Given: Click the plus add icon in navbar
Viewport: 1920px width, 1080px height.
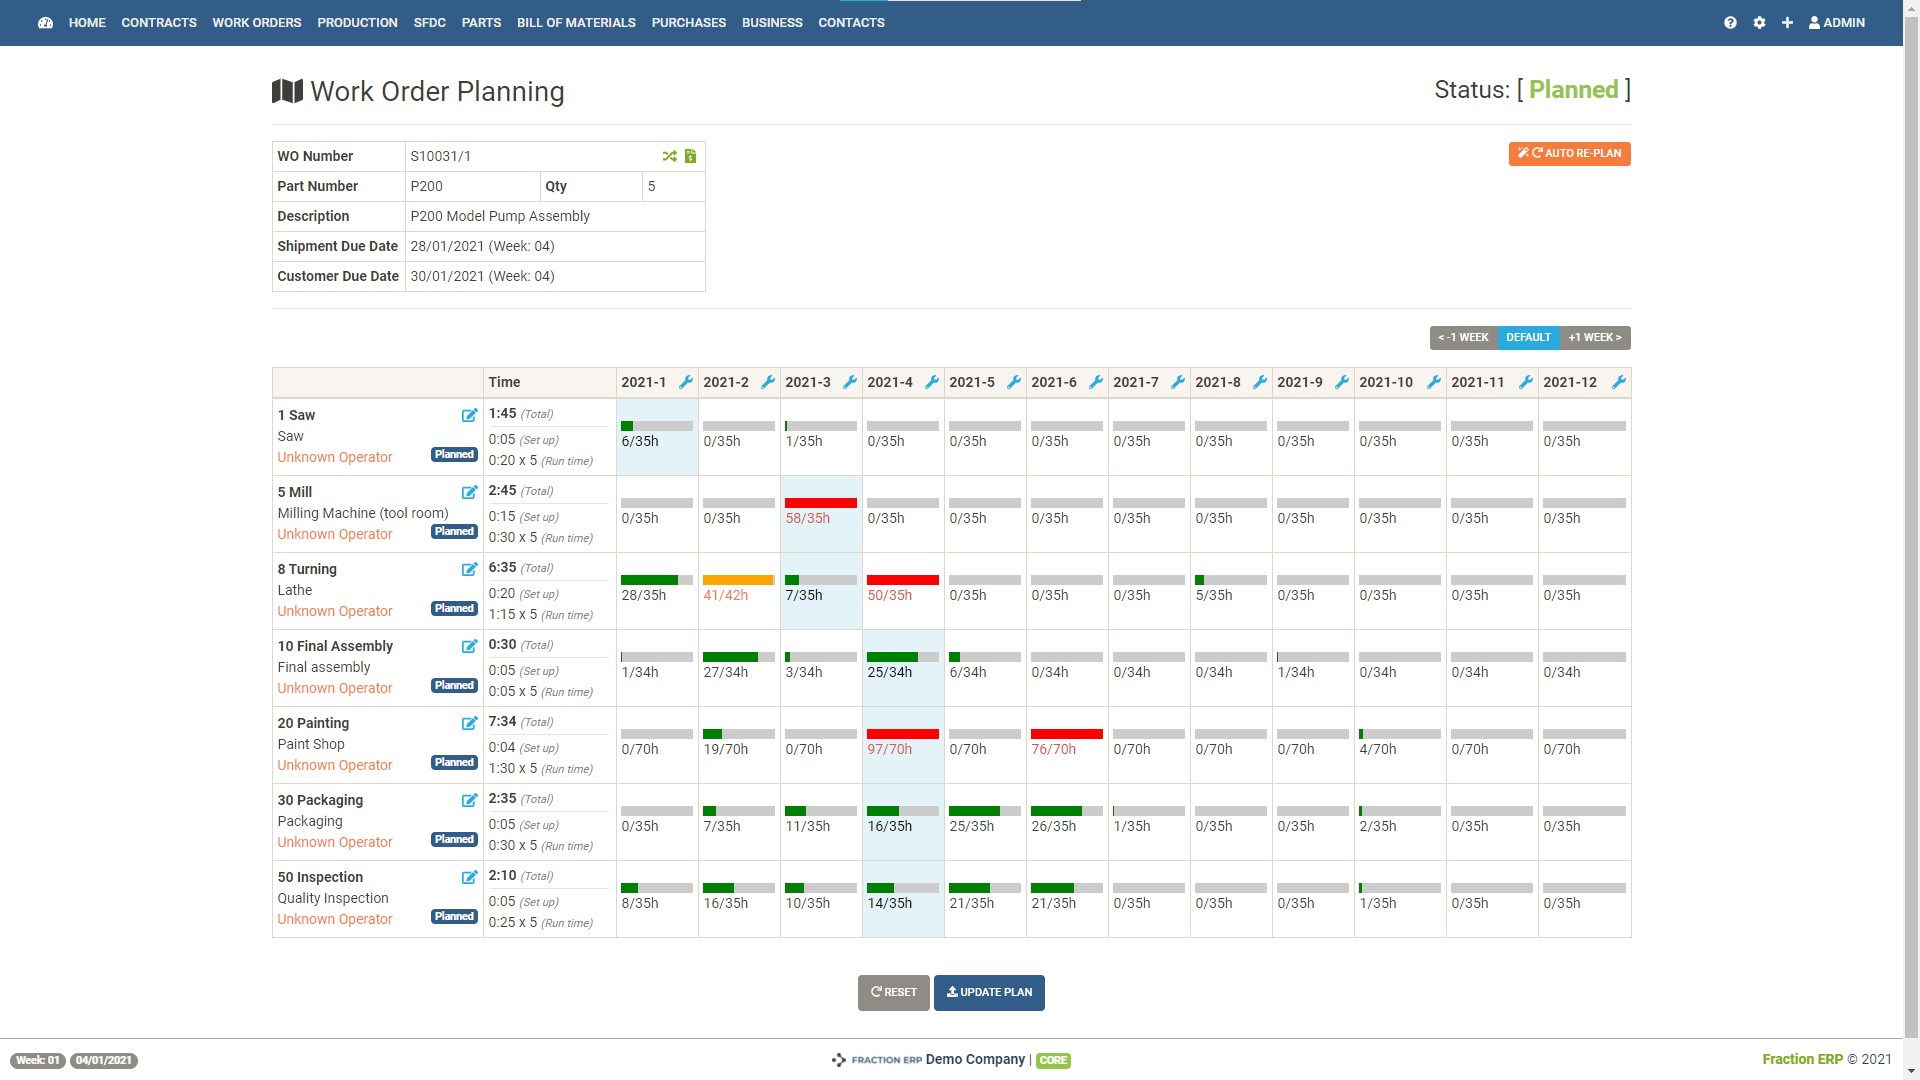Looking at the screenshot, I should [x=1787, y=22].
